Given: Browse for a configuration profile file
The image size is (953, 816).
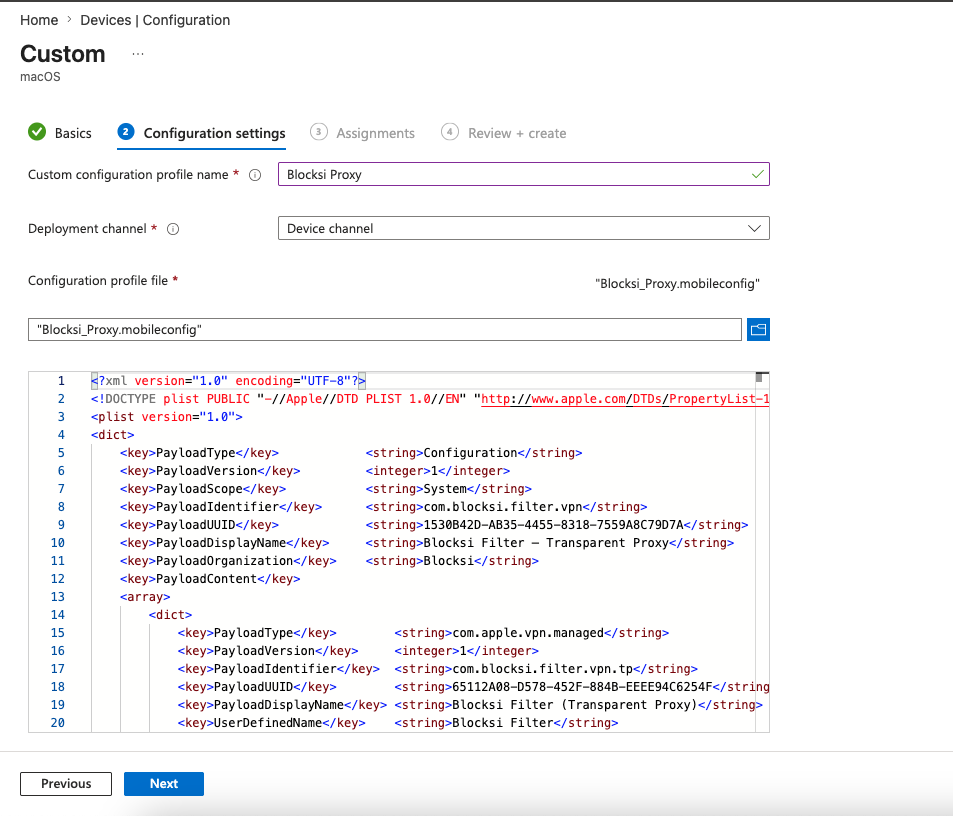Looking at the screenshot, I should pos(758,329).
